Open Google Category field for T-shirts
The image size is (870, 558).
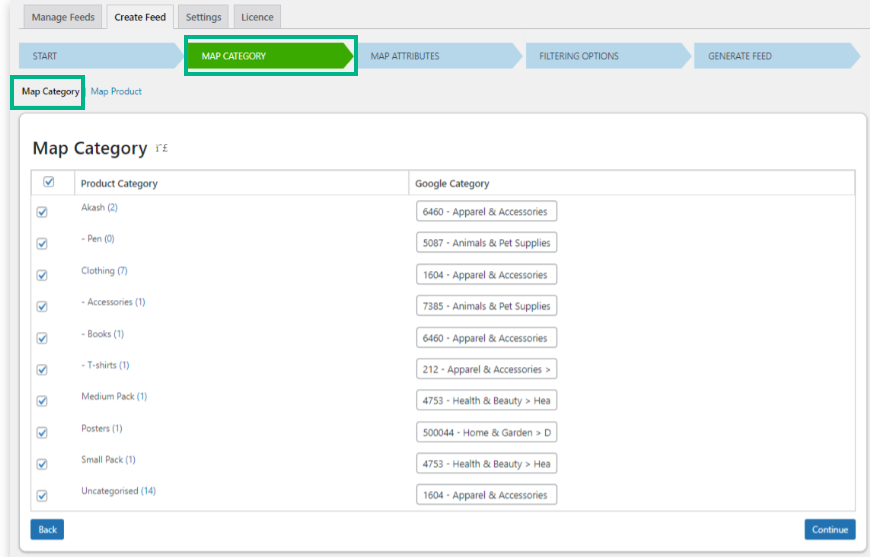pyautogui.click(x=487, y=369)
